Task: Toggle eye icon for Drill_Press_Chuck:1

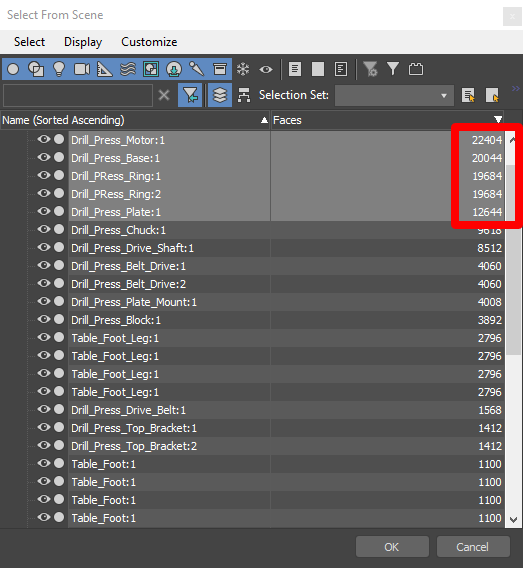Action: pos(44,229)
